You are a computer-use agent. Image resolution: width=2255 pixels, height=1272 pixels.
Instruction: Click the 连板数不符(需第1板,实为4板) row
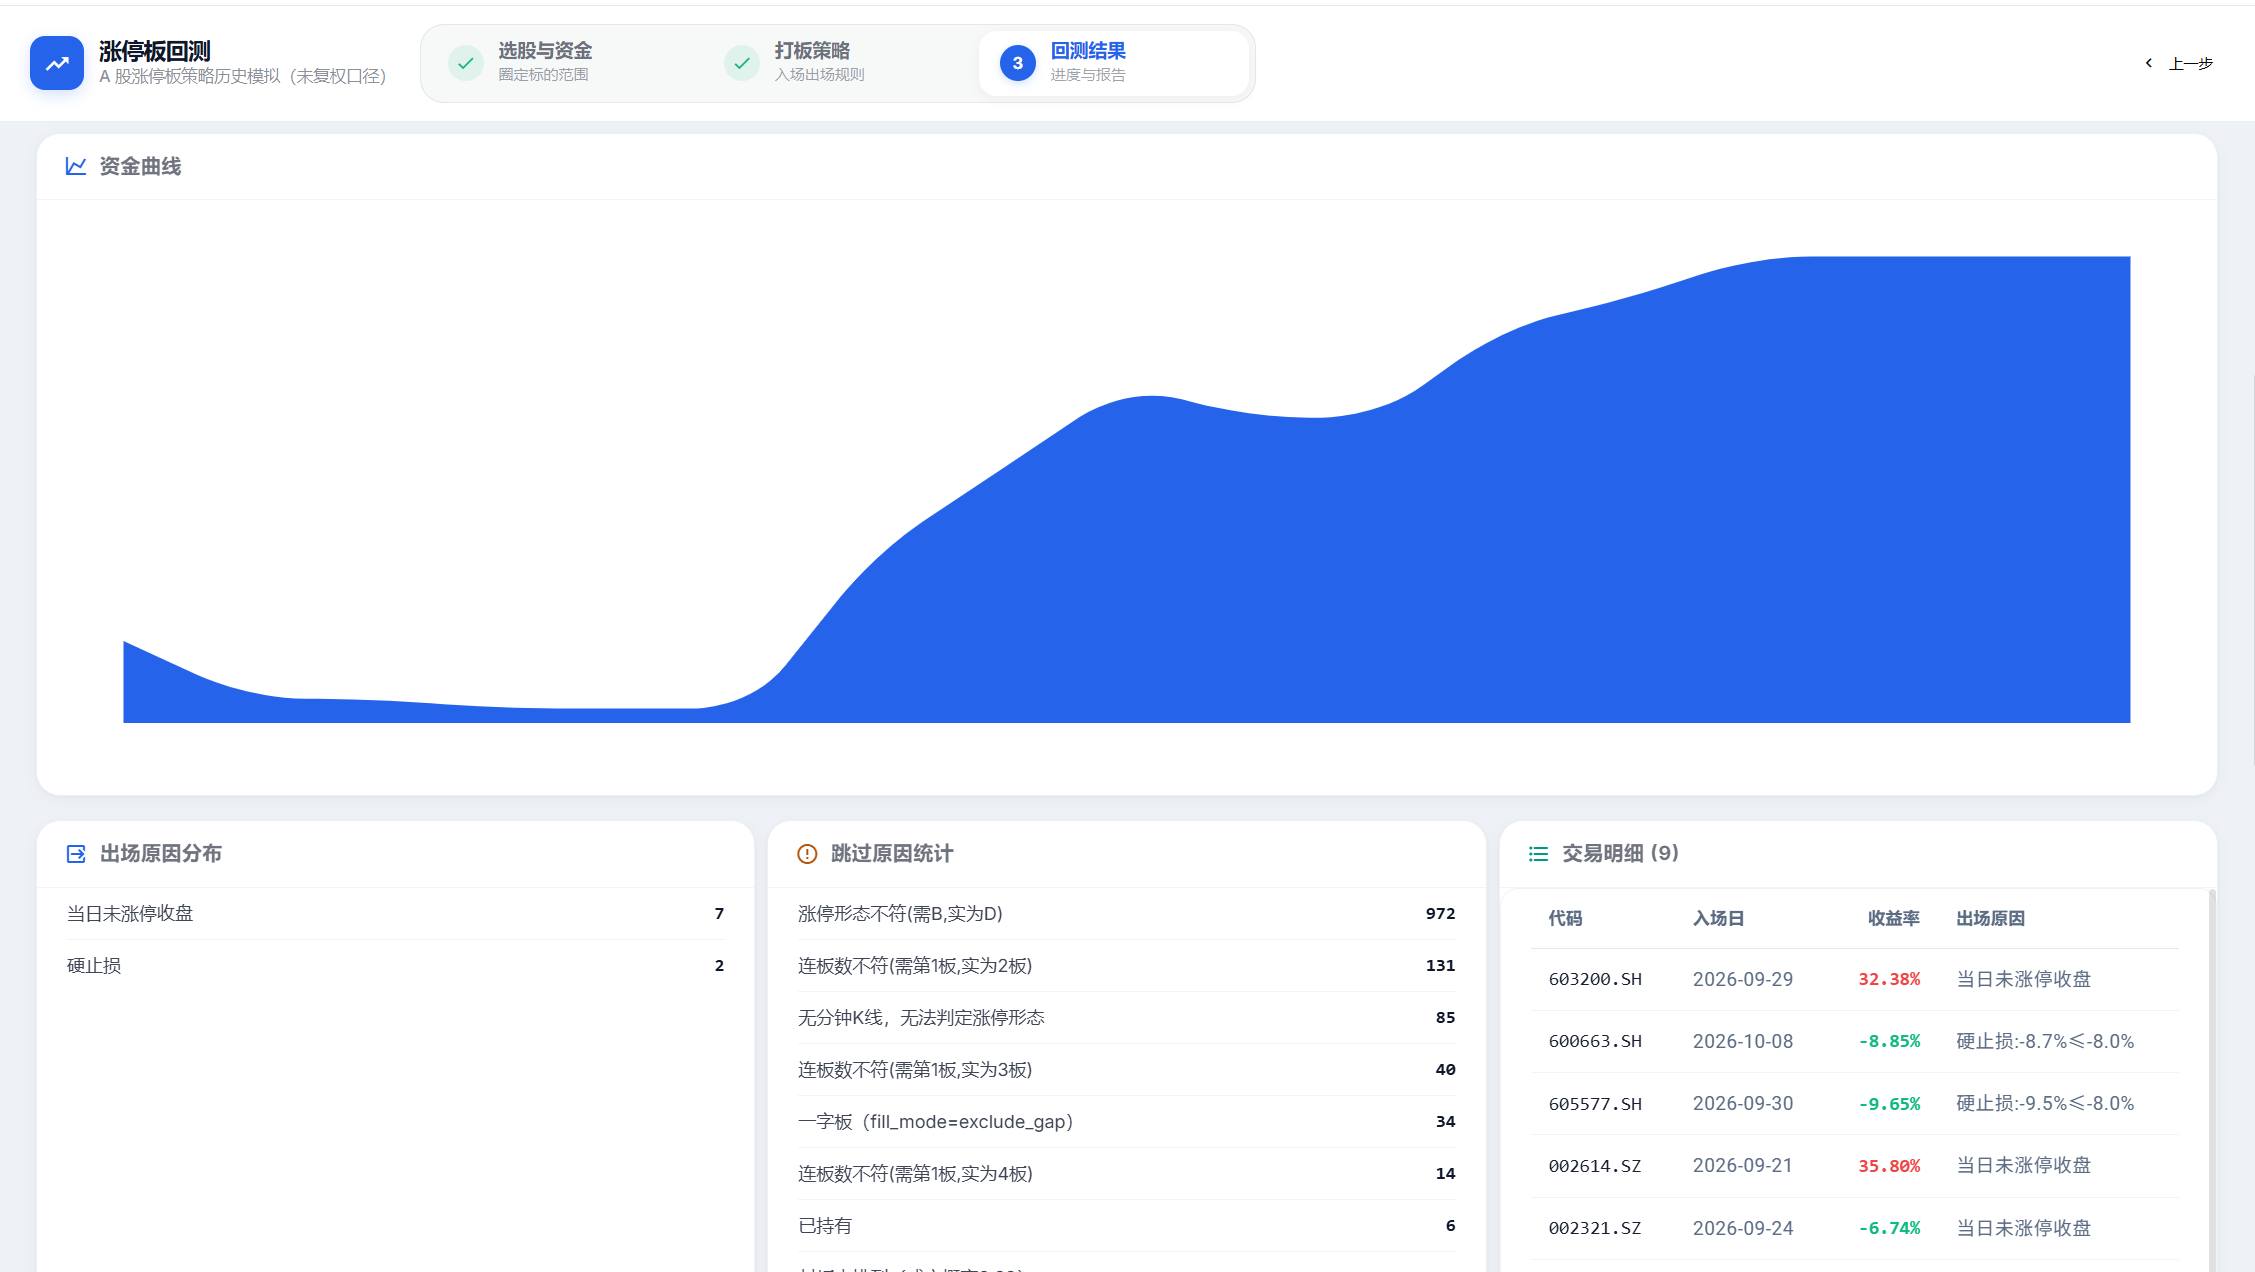coord(1126,1173)
